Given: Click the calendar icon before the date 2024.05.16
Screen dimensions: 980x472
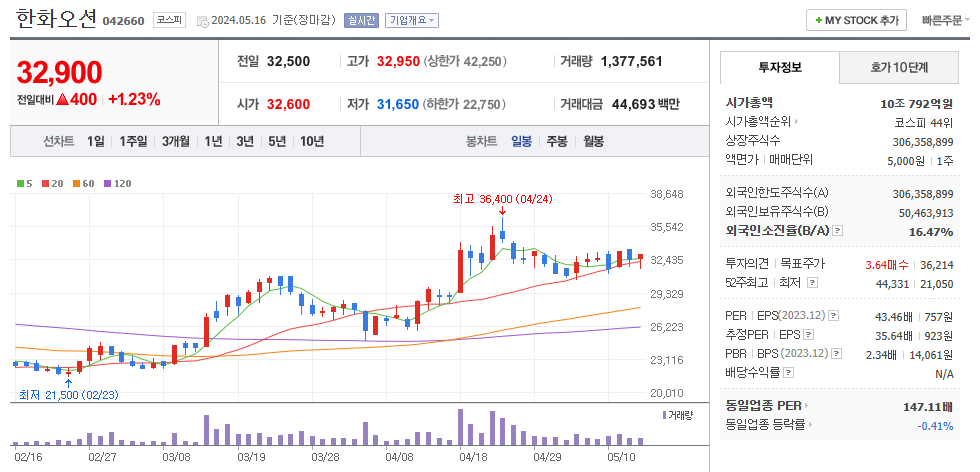Looking at the screenshot, I should (202, 21).
